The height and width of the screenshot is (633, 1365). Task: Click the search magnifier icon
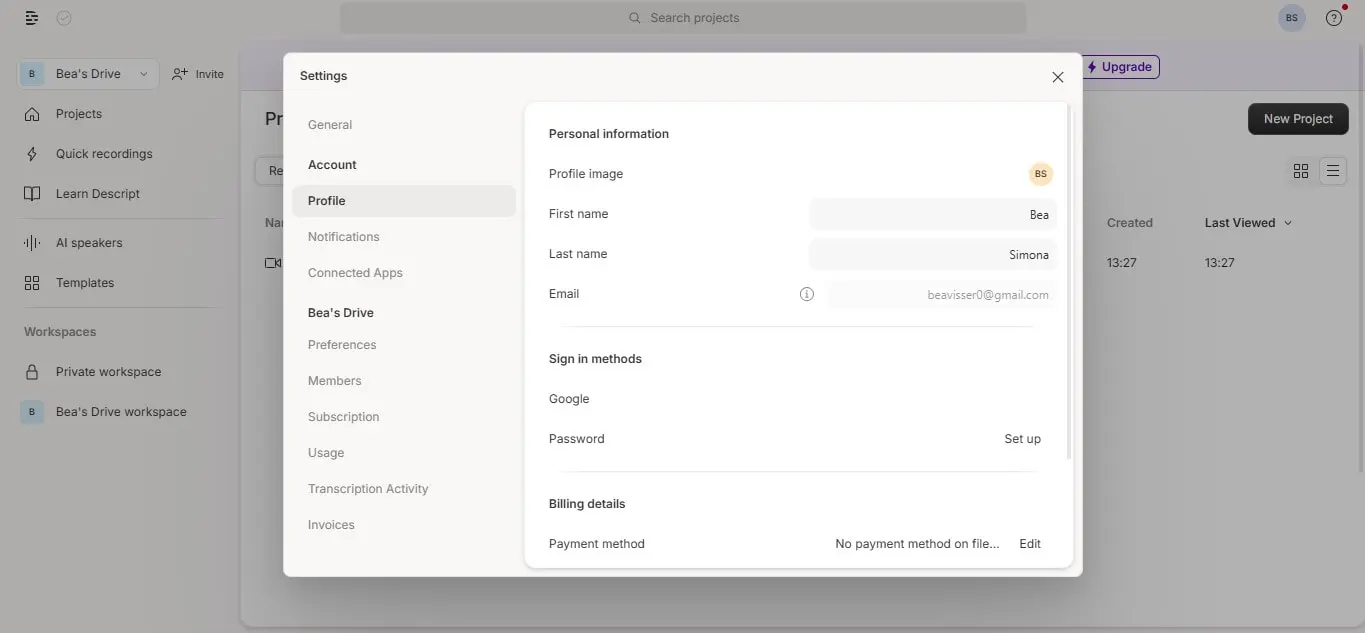634,18
